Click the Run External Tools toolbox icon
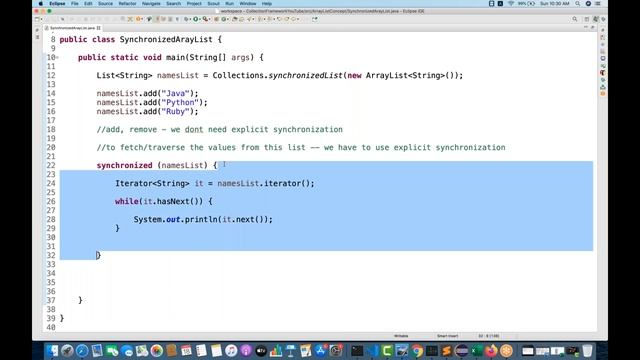The width and height of the screenshot is (640, 360). pyautogui.click(x=205, y=19)
